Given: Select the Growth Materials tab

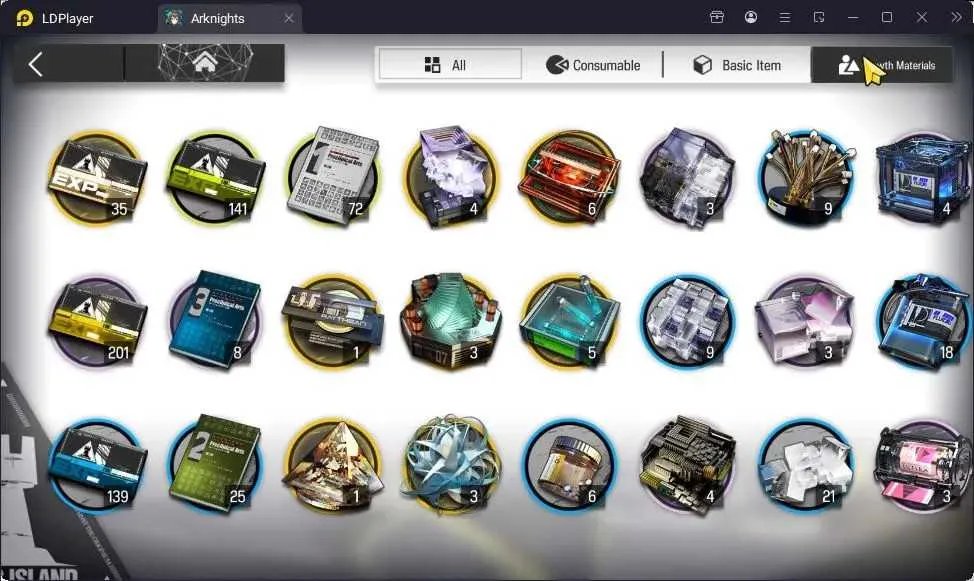Looking at the screenshot, I should (881, 65).
